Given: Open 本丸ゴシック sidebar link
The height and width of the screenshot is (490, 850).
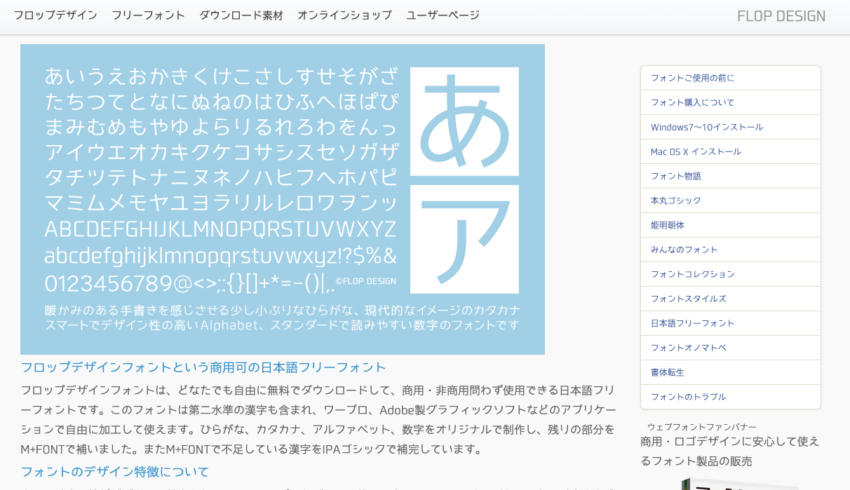Looking at the screenshot, I should (x=730, y=201).
